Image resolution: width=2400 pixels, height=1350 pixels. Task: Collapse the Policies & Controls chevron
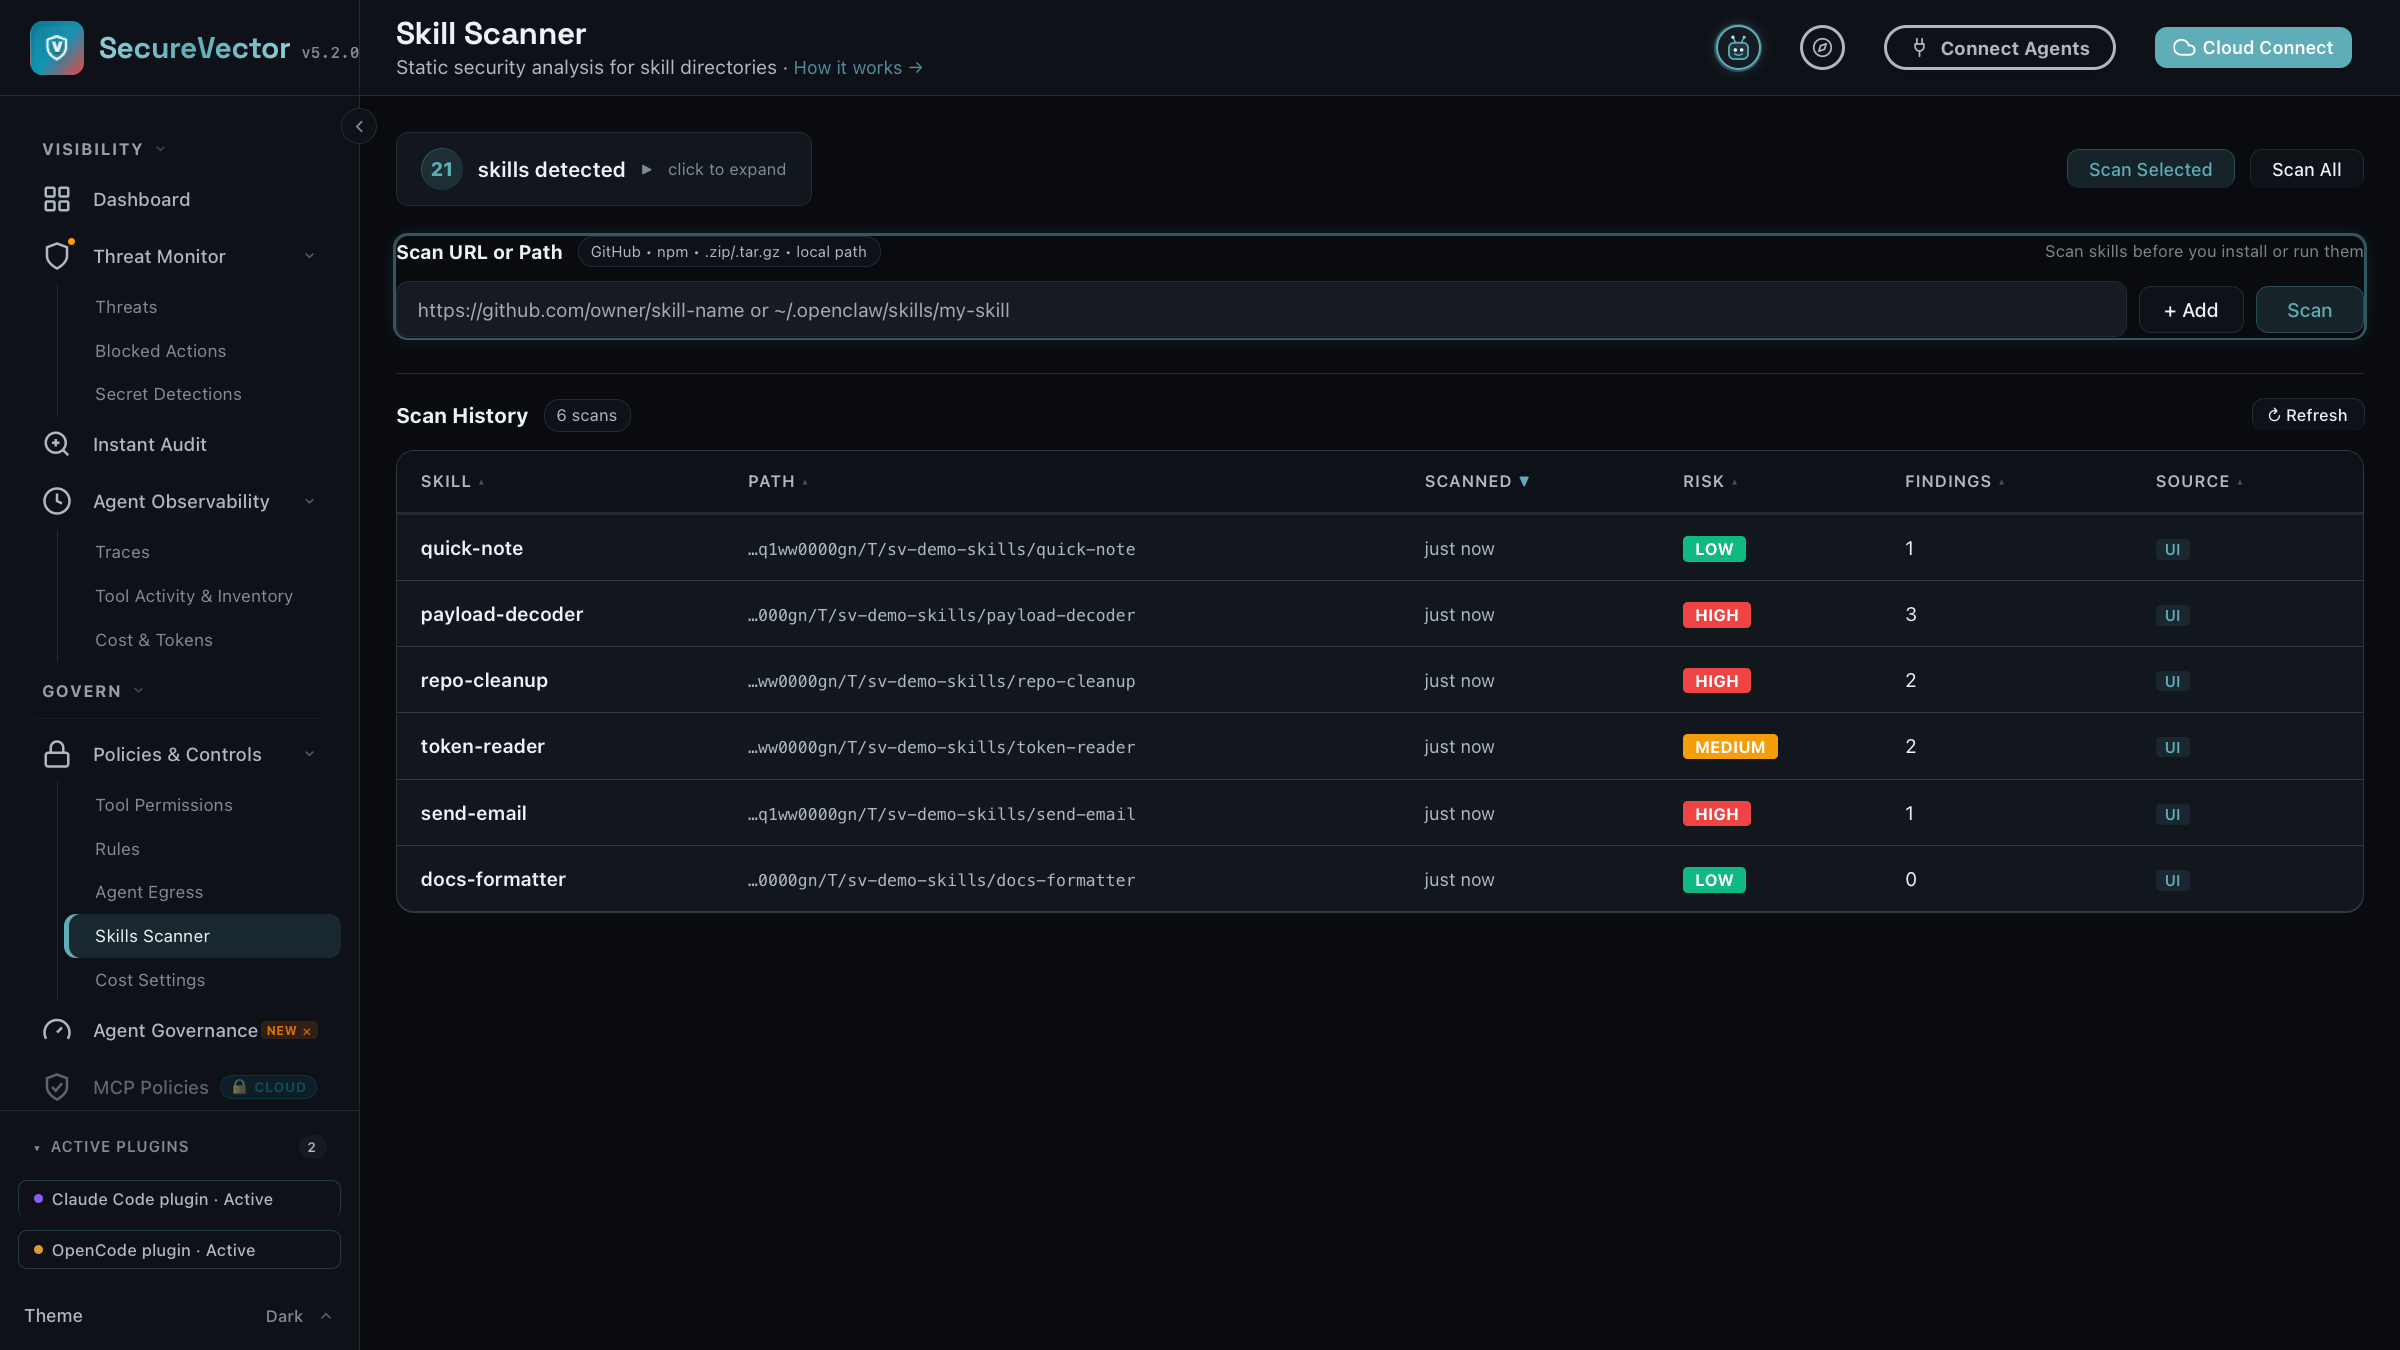click(310, 754)
